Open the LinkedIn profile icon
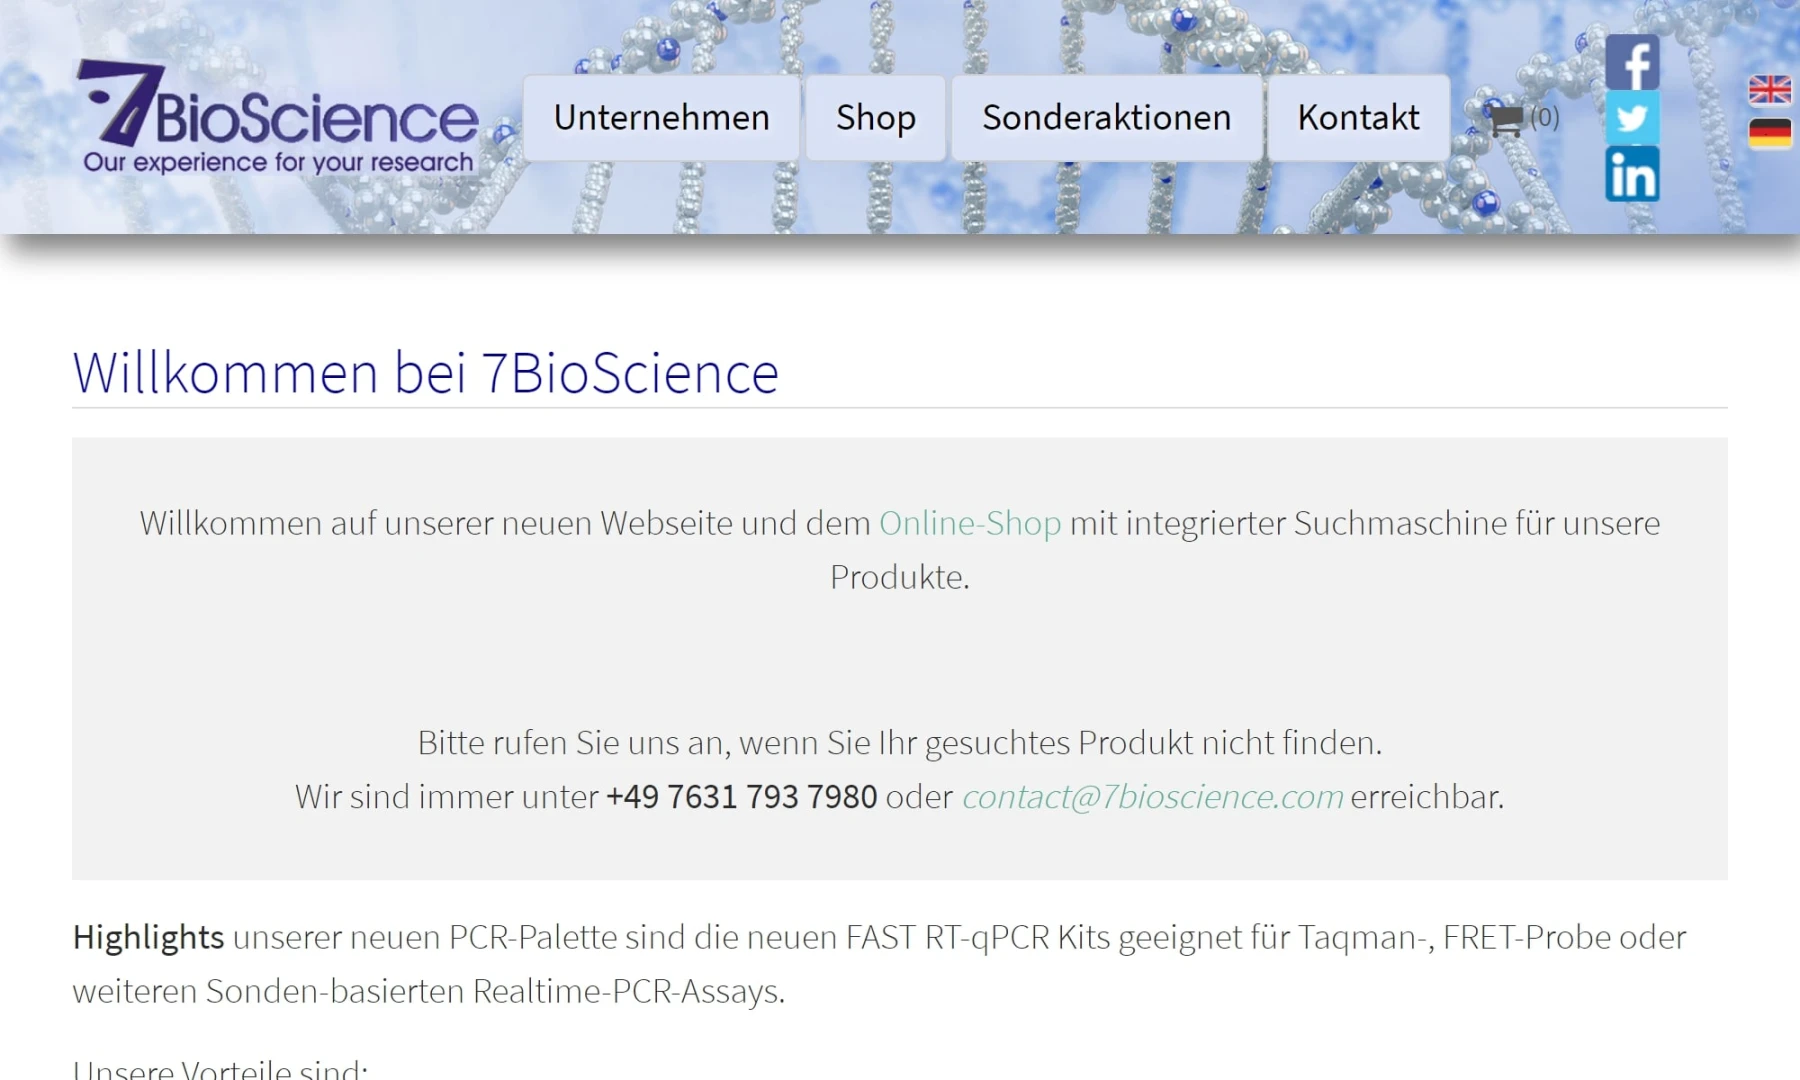This screenshot has height=1080, width=1800. coord(1632,174)
